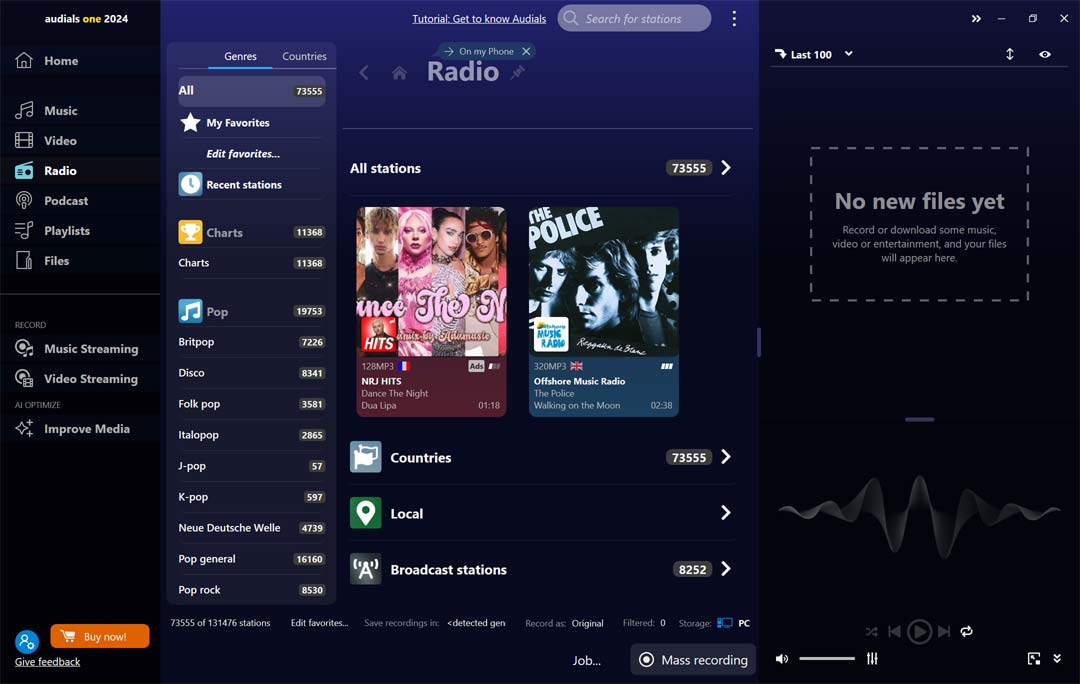Change the Record as Original setting
Image resolution: width=1080 pixels, height=684 pixels.
(x=588, y=623)
